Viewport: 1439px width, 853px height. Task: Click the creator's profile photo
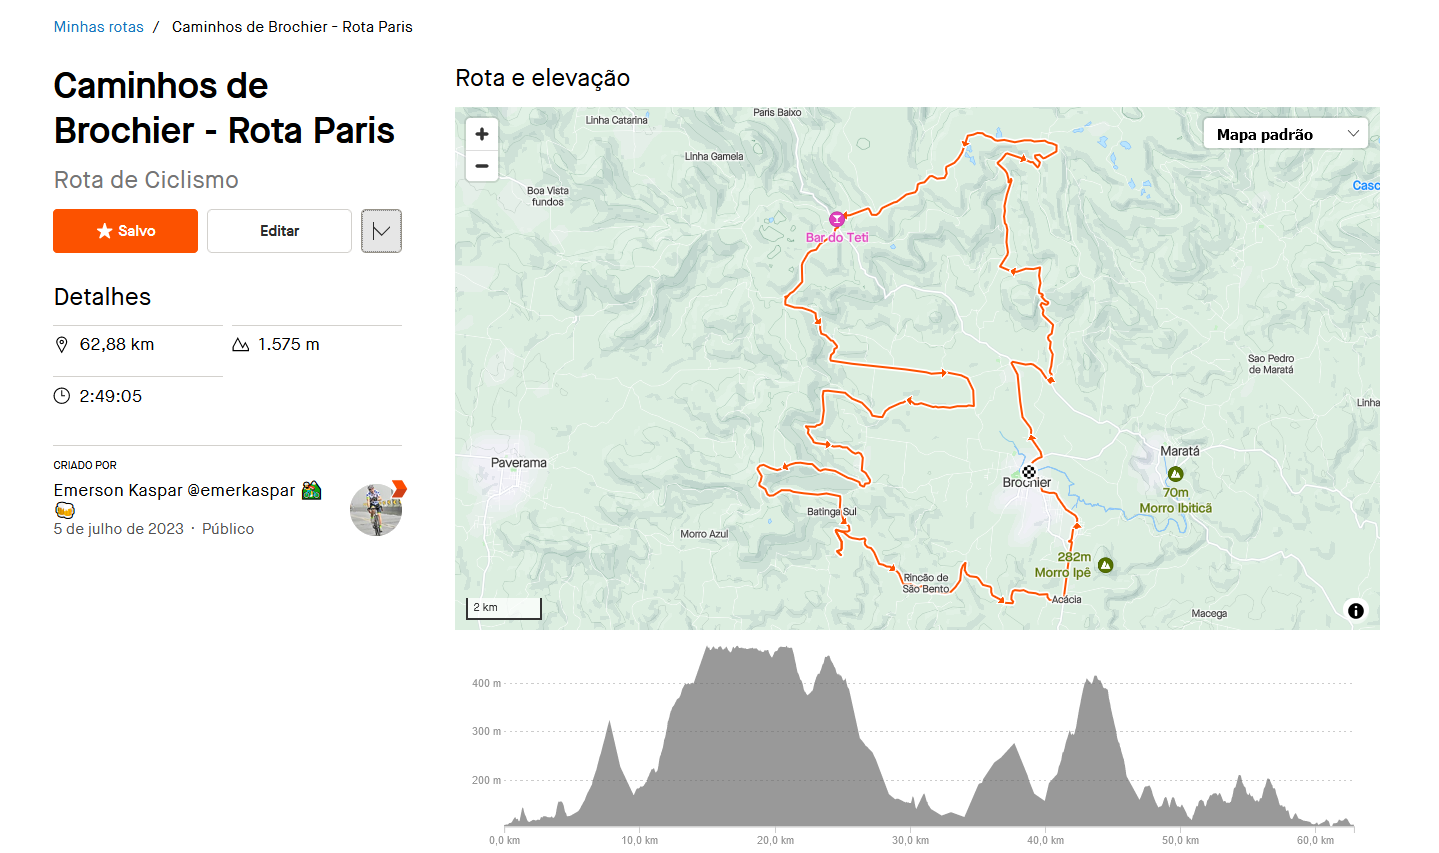pyautogui.click(x=376, y=510)
